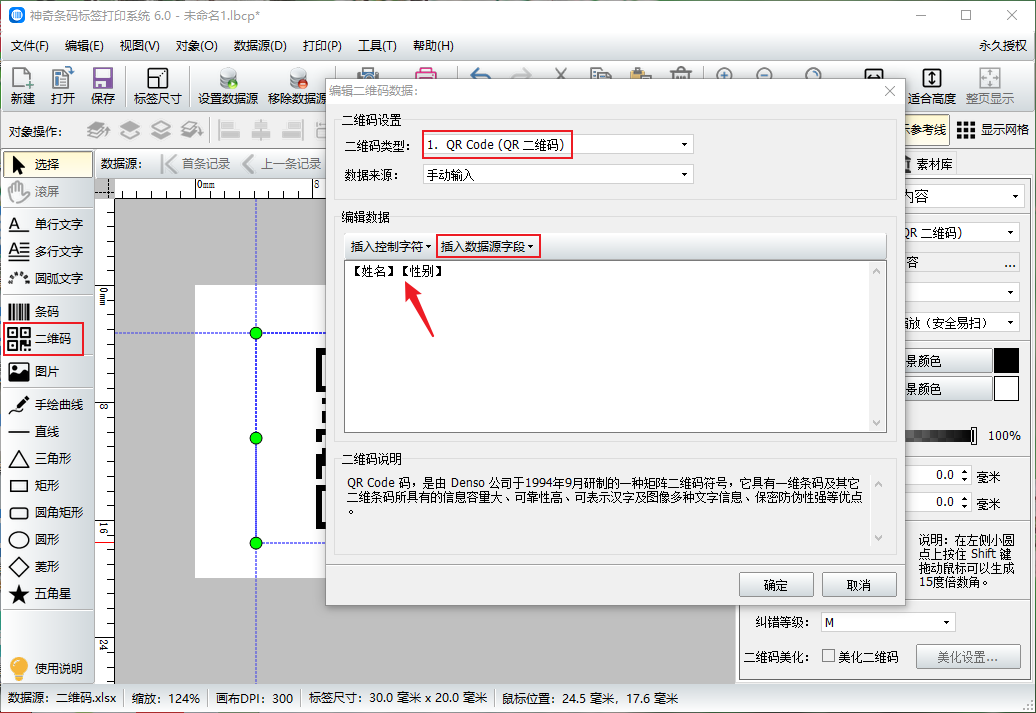This screenshot has width=1036, height=713.
Task: Open the 数据源(D) menu
Action: click(x=260, y=46)
